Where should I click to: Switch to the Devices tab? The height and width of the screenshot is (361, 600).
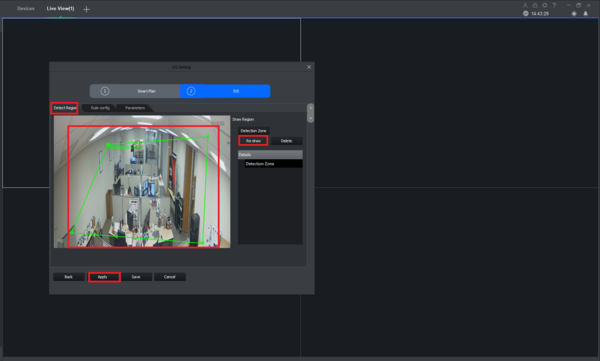tap(26, 8)
